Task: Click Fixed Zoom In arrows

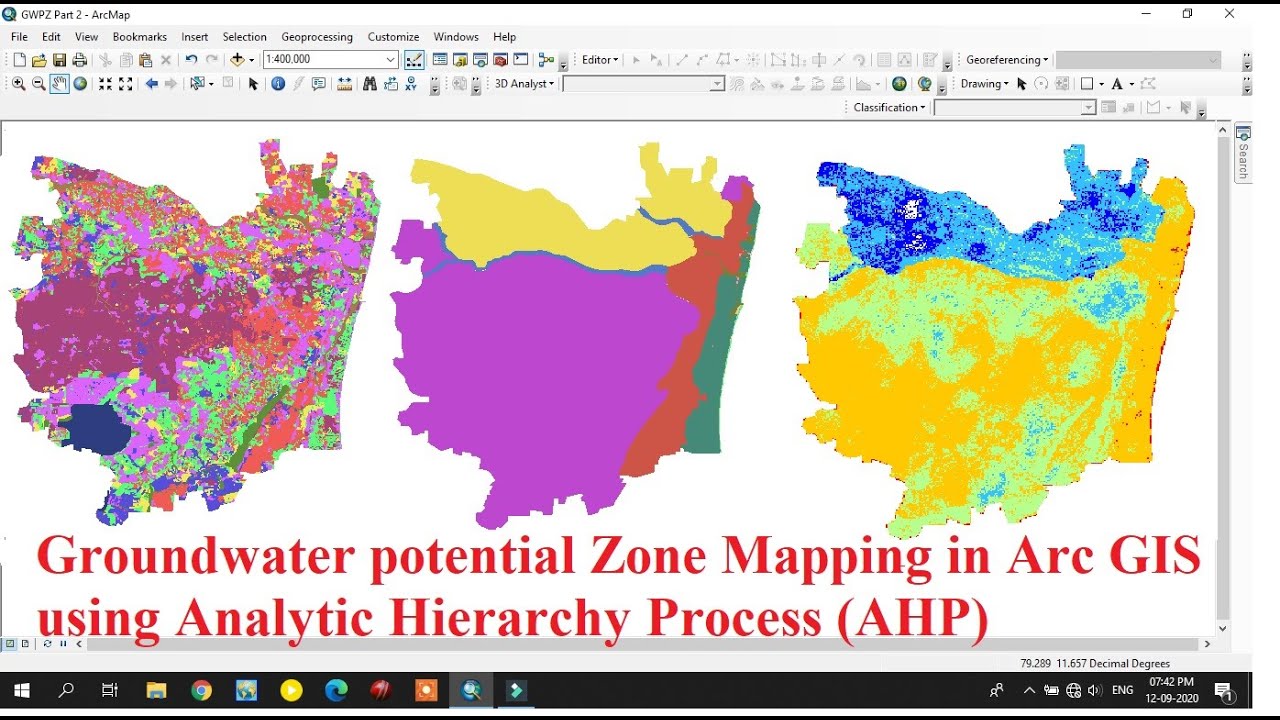Action: (105, 84)
